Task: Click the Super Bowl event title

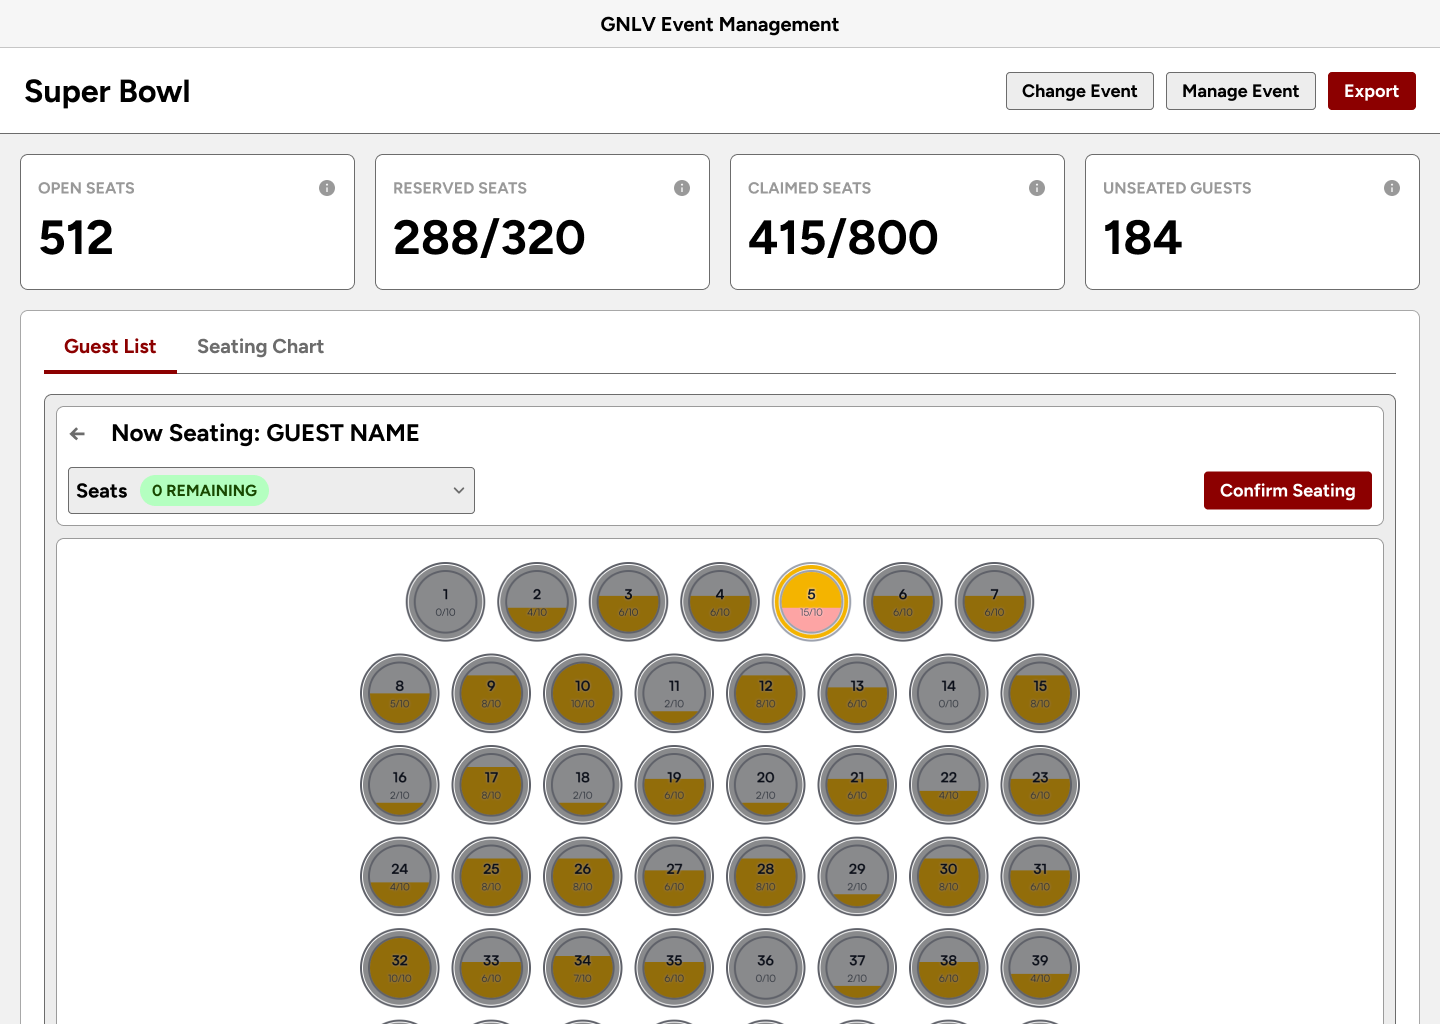Action: coord(107,91)
